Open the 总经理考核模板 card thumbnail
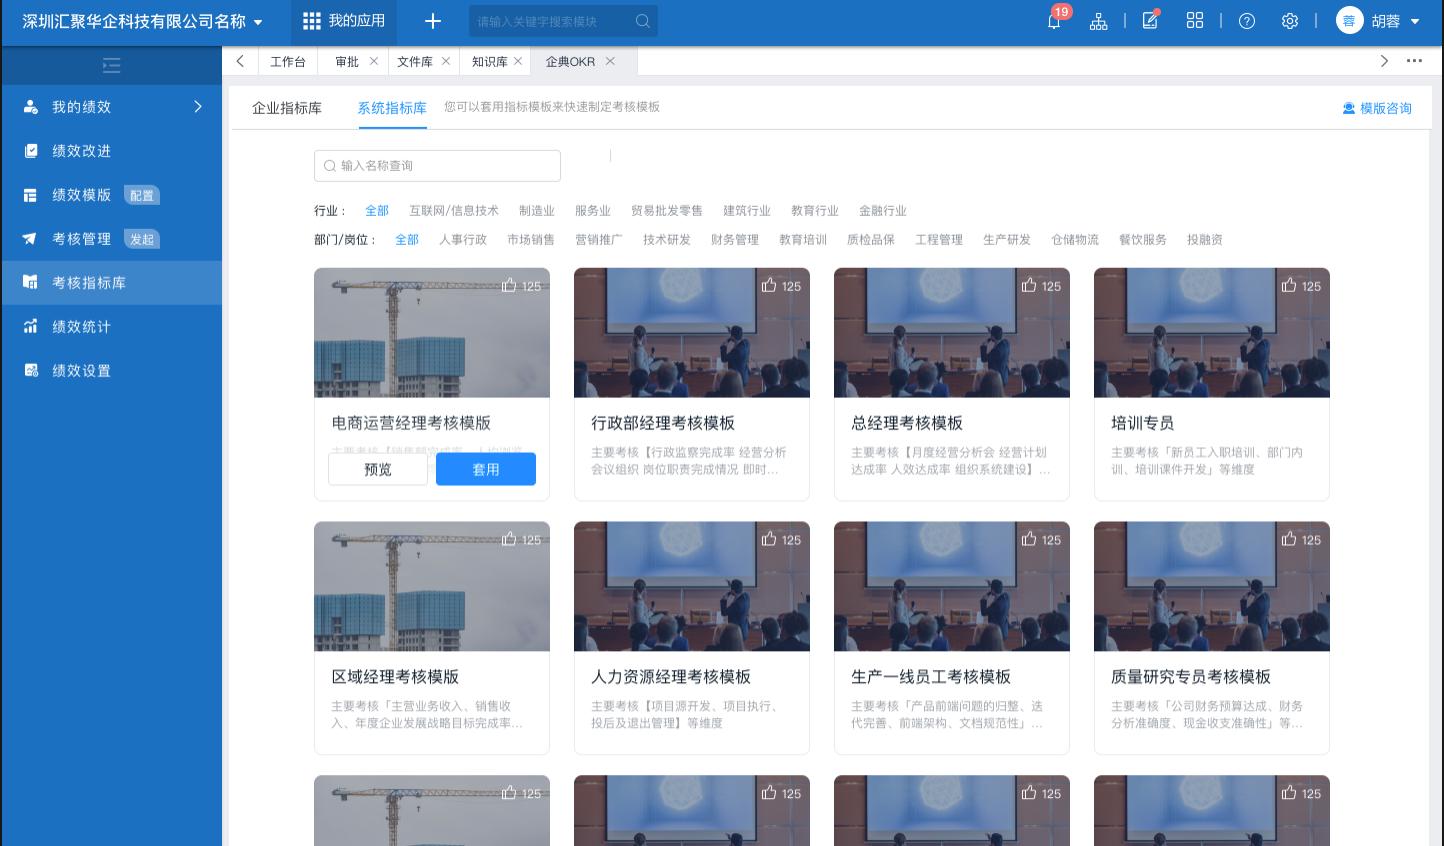The width and height of the screenshot is (1444, 846). 952,332
